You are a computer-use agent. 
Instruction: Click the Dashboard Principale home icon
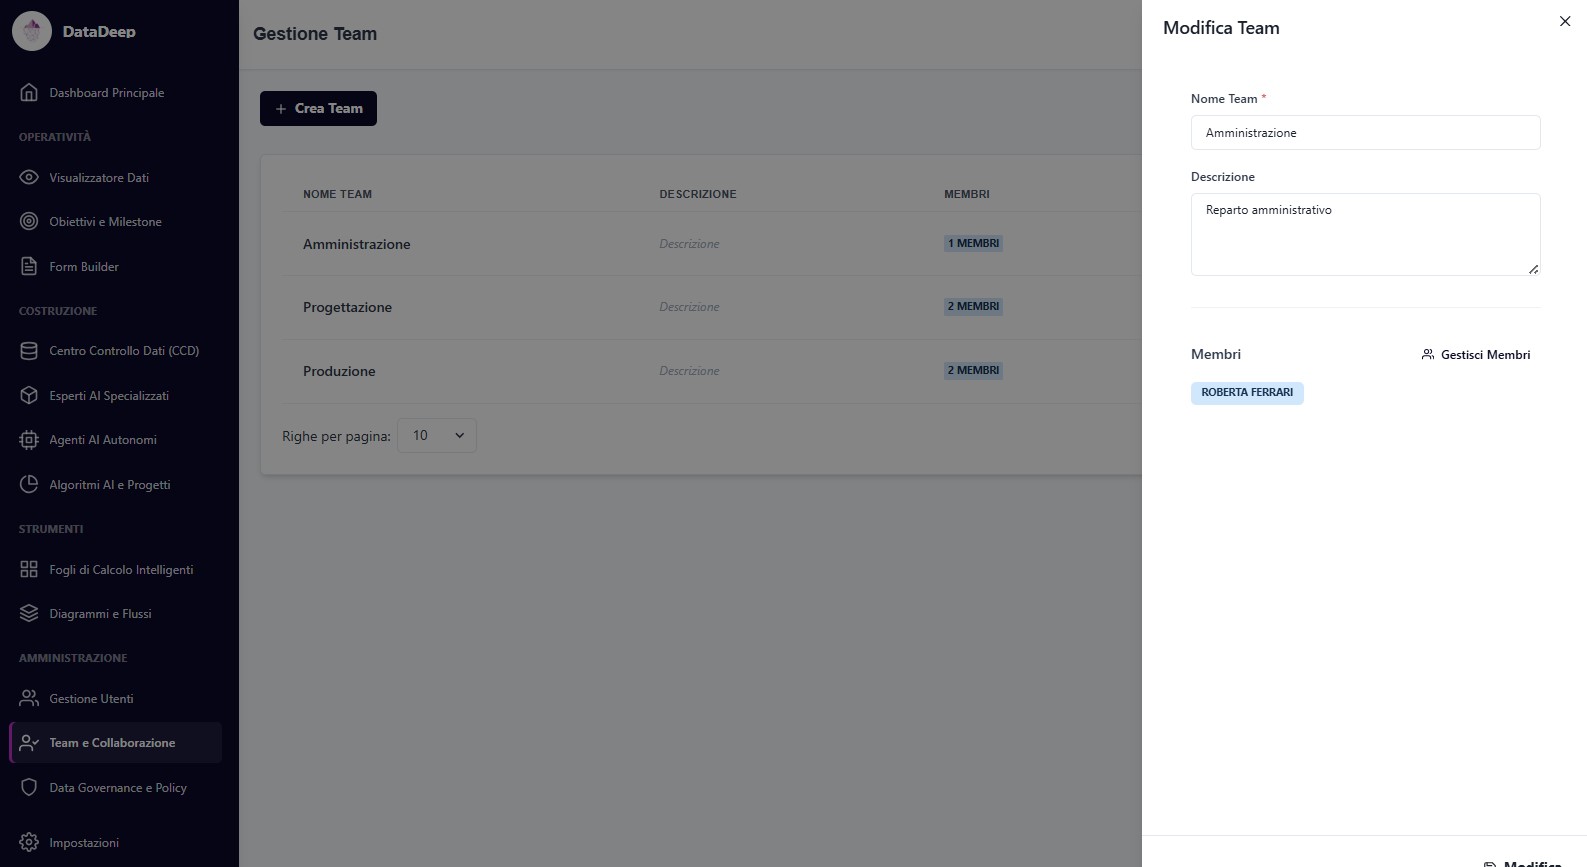[29, 93]
